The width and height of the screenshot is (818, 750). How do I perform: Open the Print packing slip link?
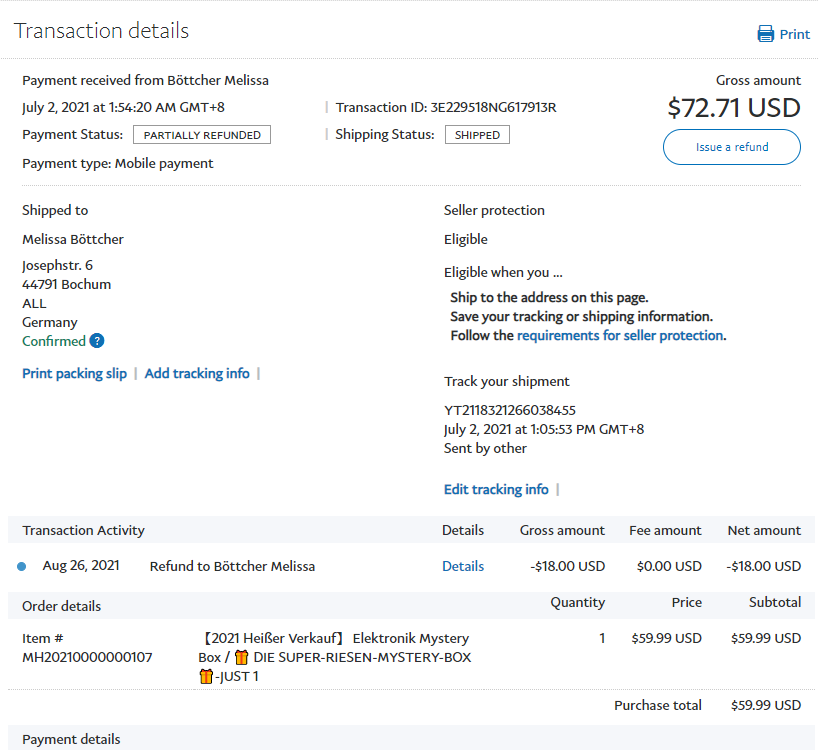[75, 373]
